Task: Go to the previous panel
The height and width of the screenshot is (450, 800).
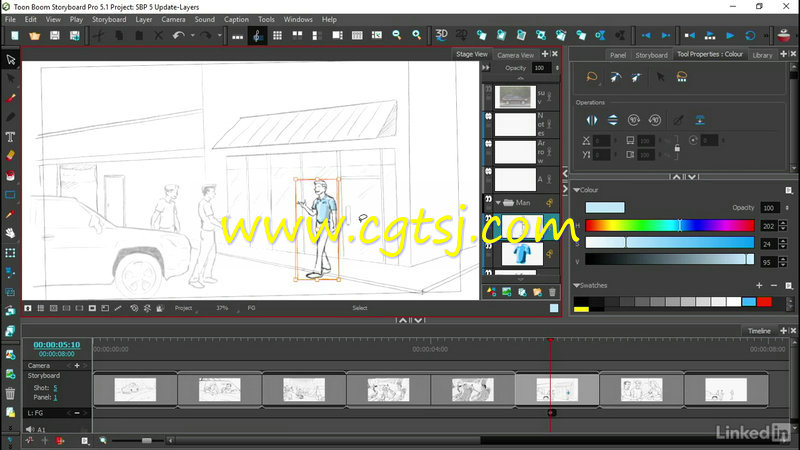Action: pos(646,35)
